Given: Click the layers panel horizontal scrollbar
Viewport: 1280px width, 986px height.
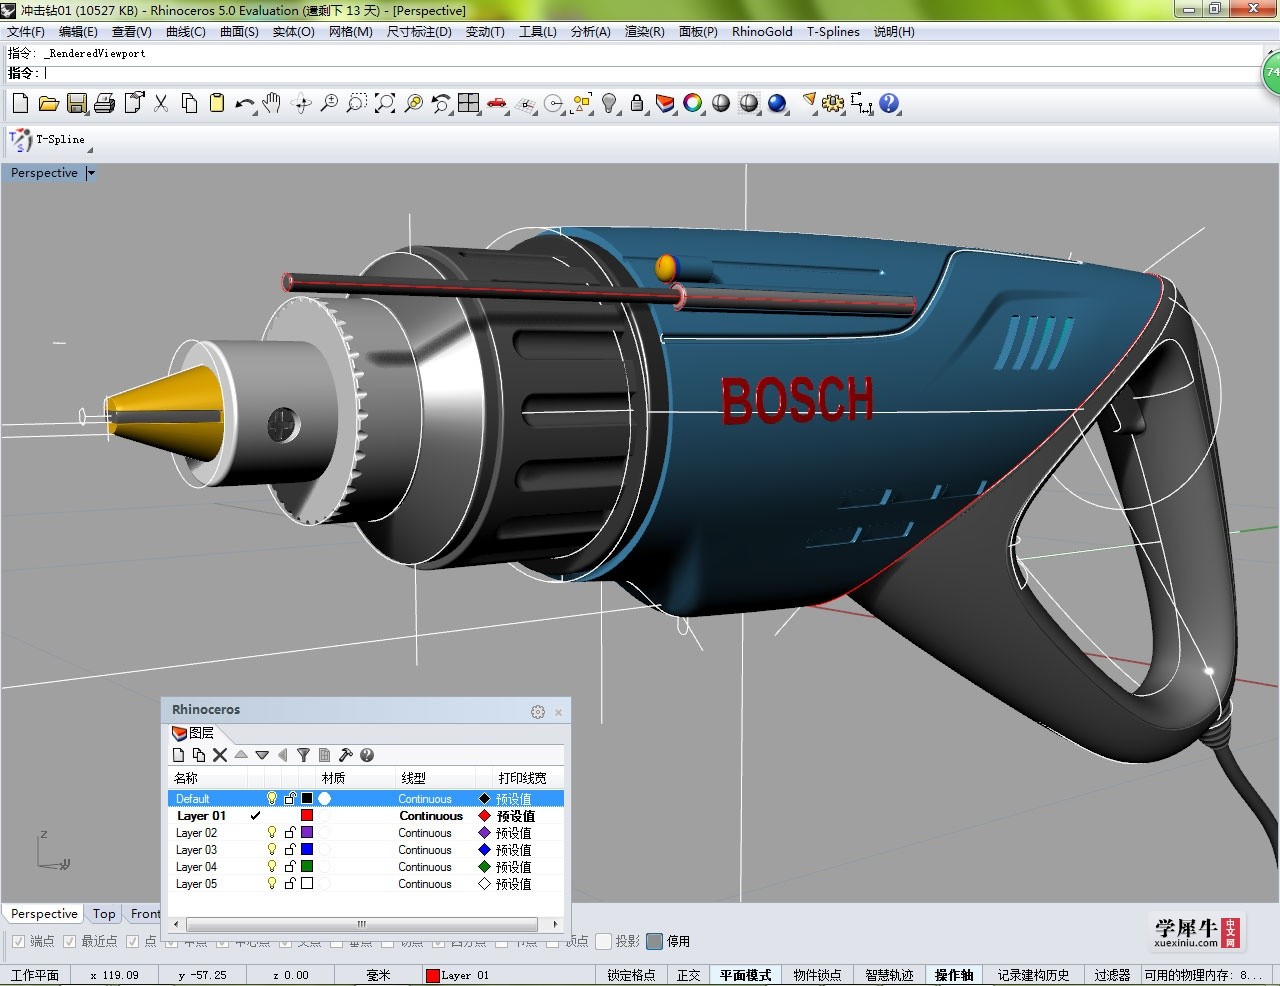Looking at the screenshot, I should [x=364, y=924].
